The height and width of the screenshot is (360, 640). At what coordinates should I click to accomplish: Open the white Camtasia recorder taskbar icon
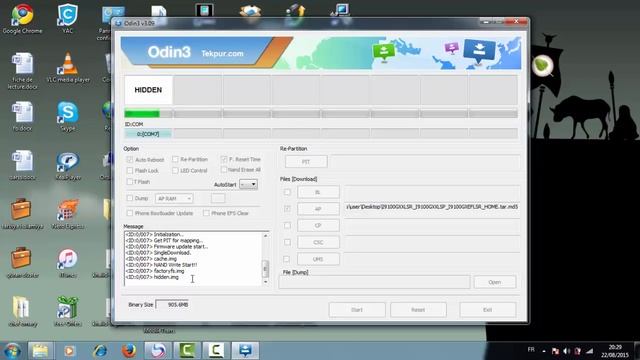pyautogui.click(x=216, y=351)
